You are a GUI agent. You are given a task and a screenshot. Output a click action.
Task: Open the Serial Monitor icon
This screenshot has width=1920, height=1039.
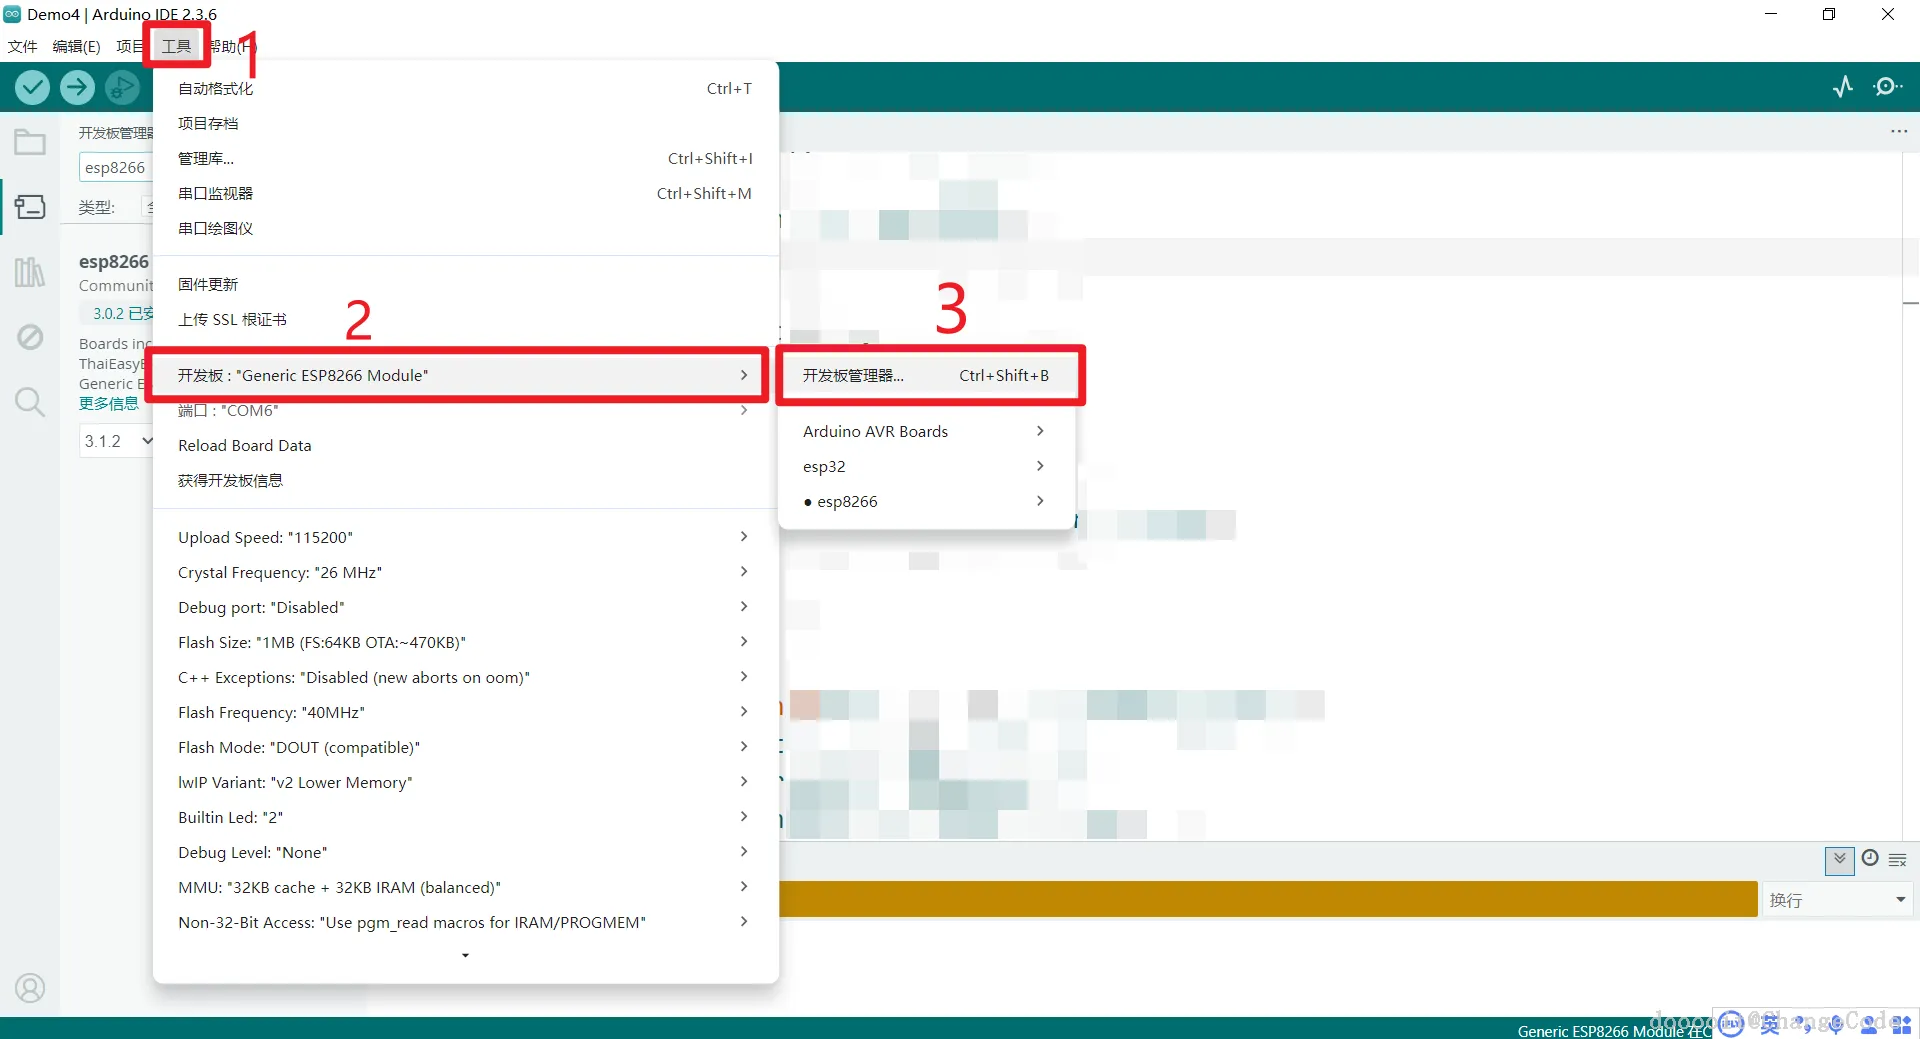pos(1888,87)
